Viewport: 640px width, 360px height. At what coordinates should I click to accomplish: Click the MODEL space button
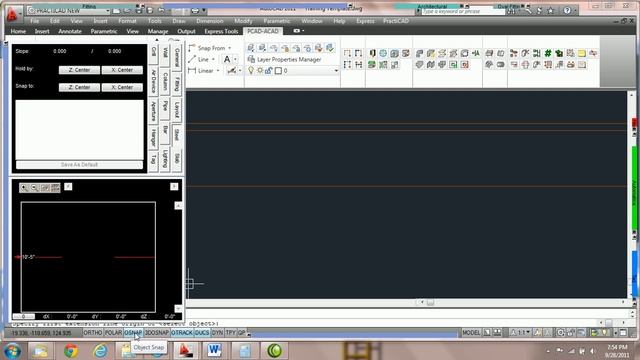tap(471, 333)
